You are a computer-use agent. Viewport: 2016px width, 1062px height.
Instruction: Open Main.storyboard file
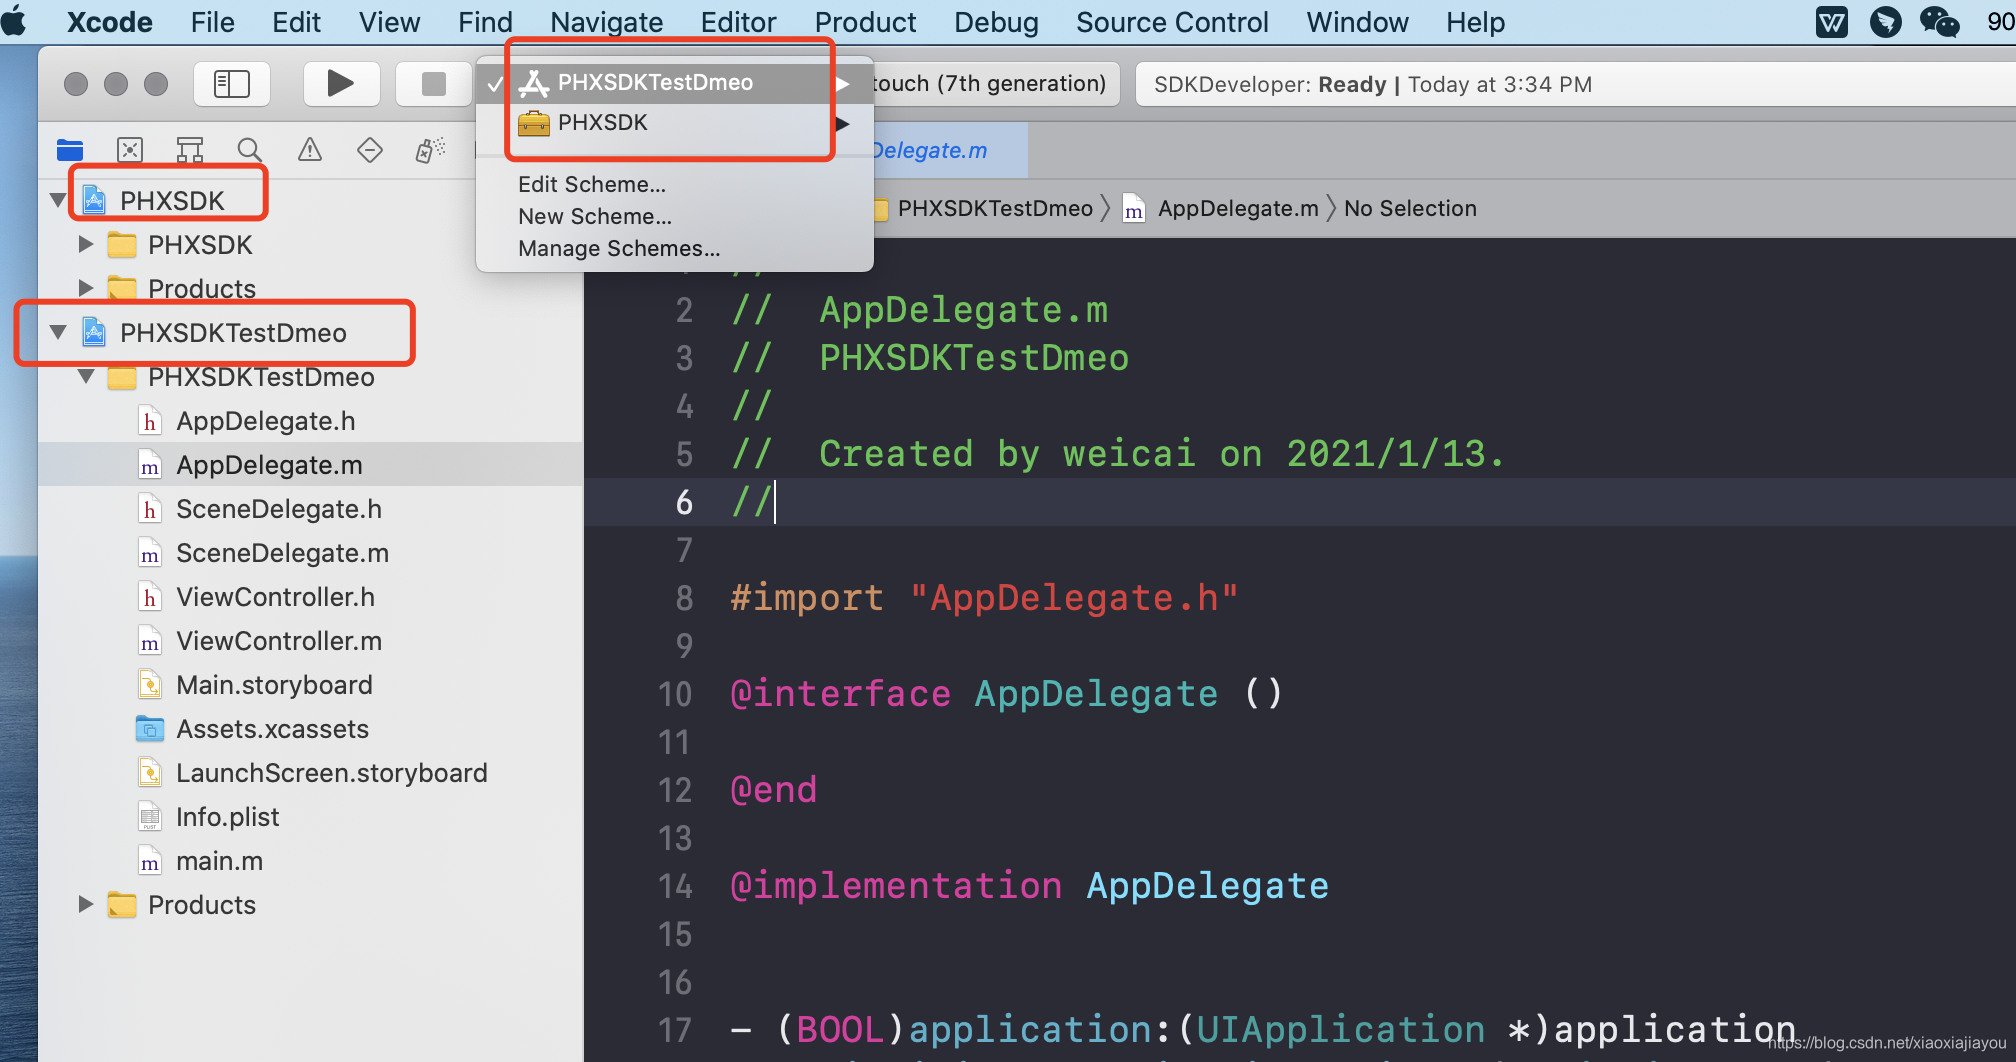[x=274, y=685]
